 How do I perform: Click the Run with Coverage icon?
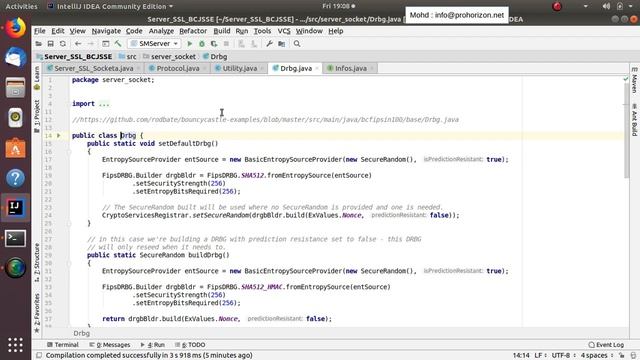tap(214, 44)
